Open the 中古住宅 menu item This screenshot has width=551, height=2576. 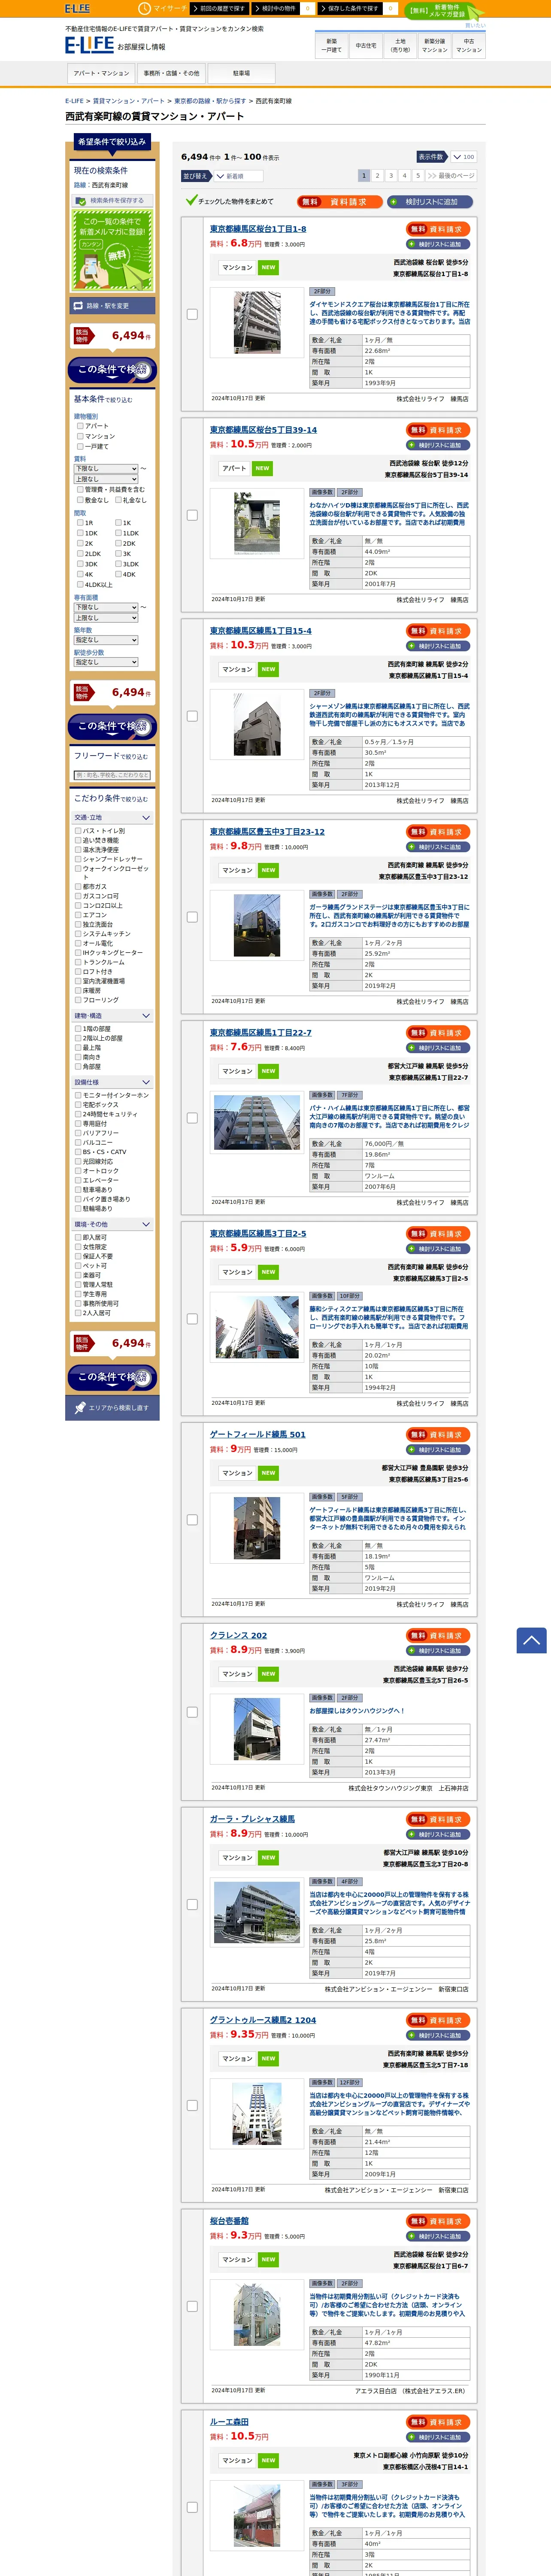366,45
